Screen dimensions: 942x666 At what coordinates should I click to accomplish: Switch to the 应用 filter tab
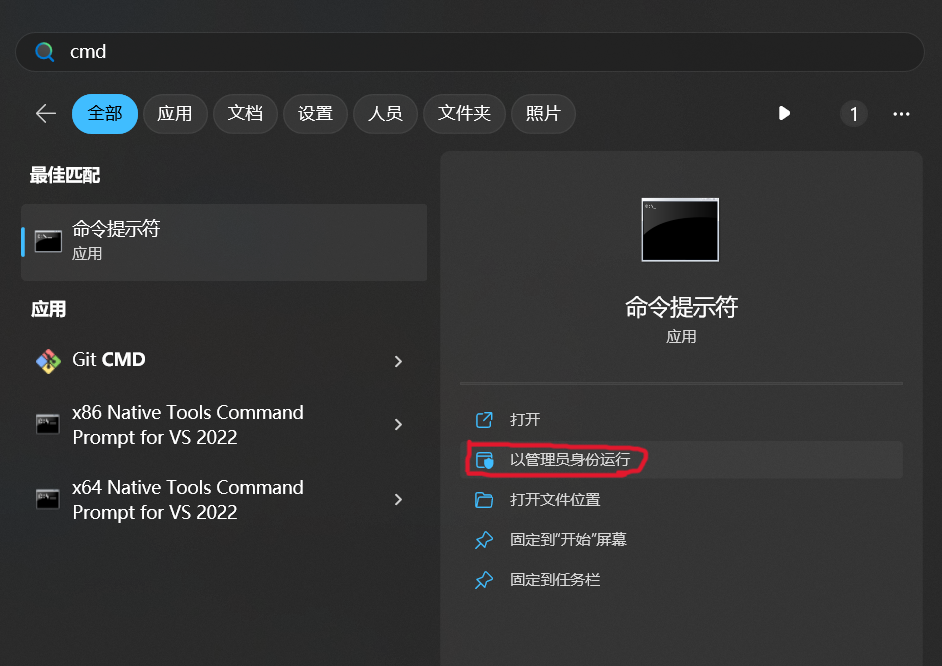(x=174, y=114)
